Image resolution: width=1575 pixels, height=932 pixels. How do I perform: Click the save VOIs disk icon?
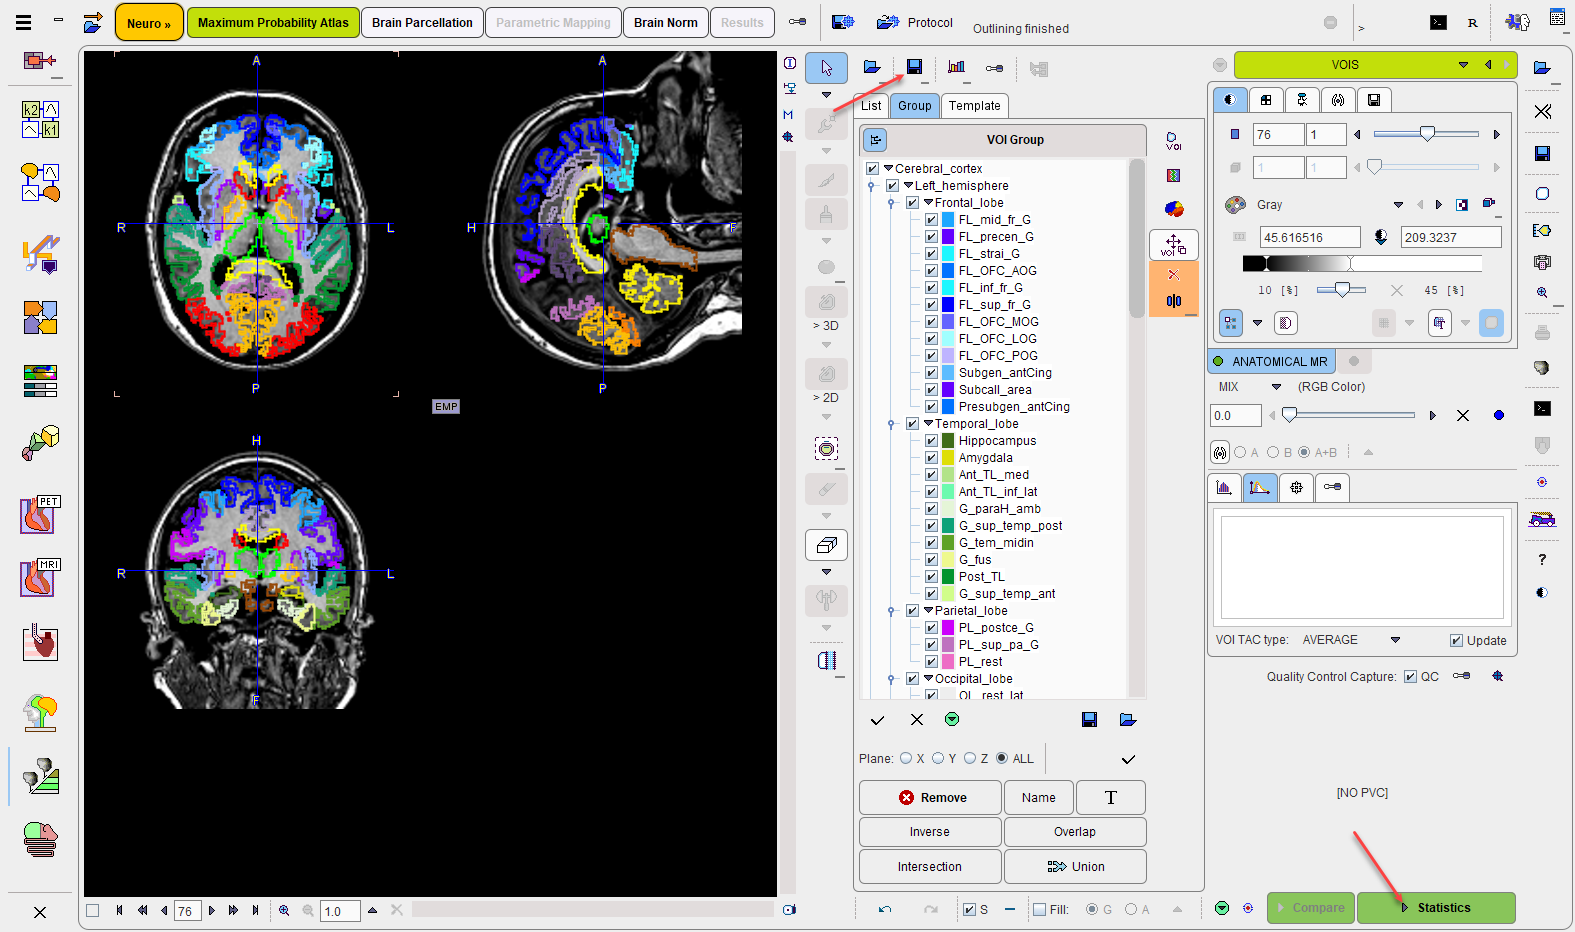914,67
